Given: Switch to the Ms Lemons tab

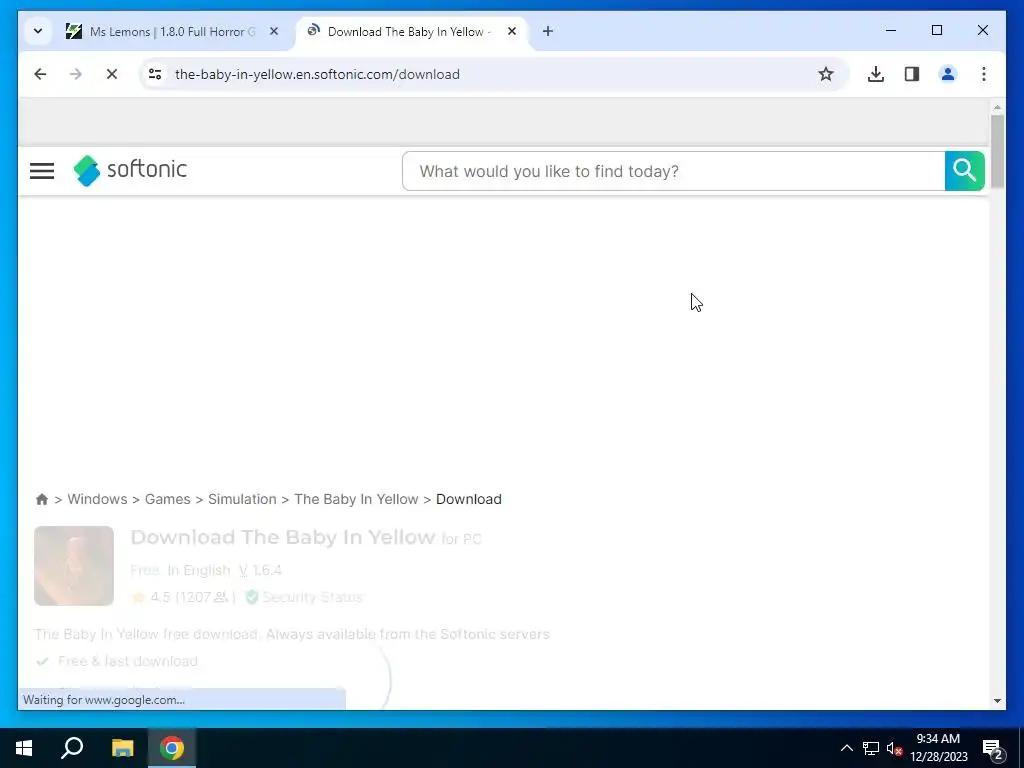Looking at the screenshot, I should point(171,31).
